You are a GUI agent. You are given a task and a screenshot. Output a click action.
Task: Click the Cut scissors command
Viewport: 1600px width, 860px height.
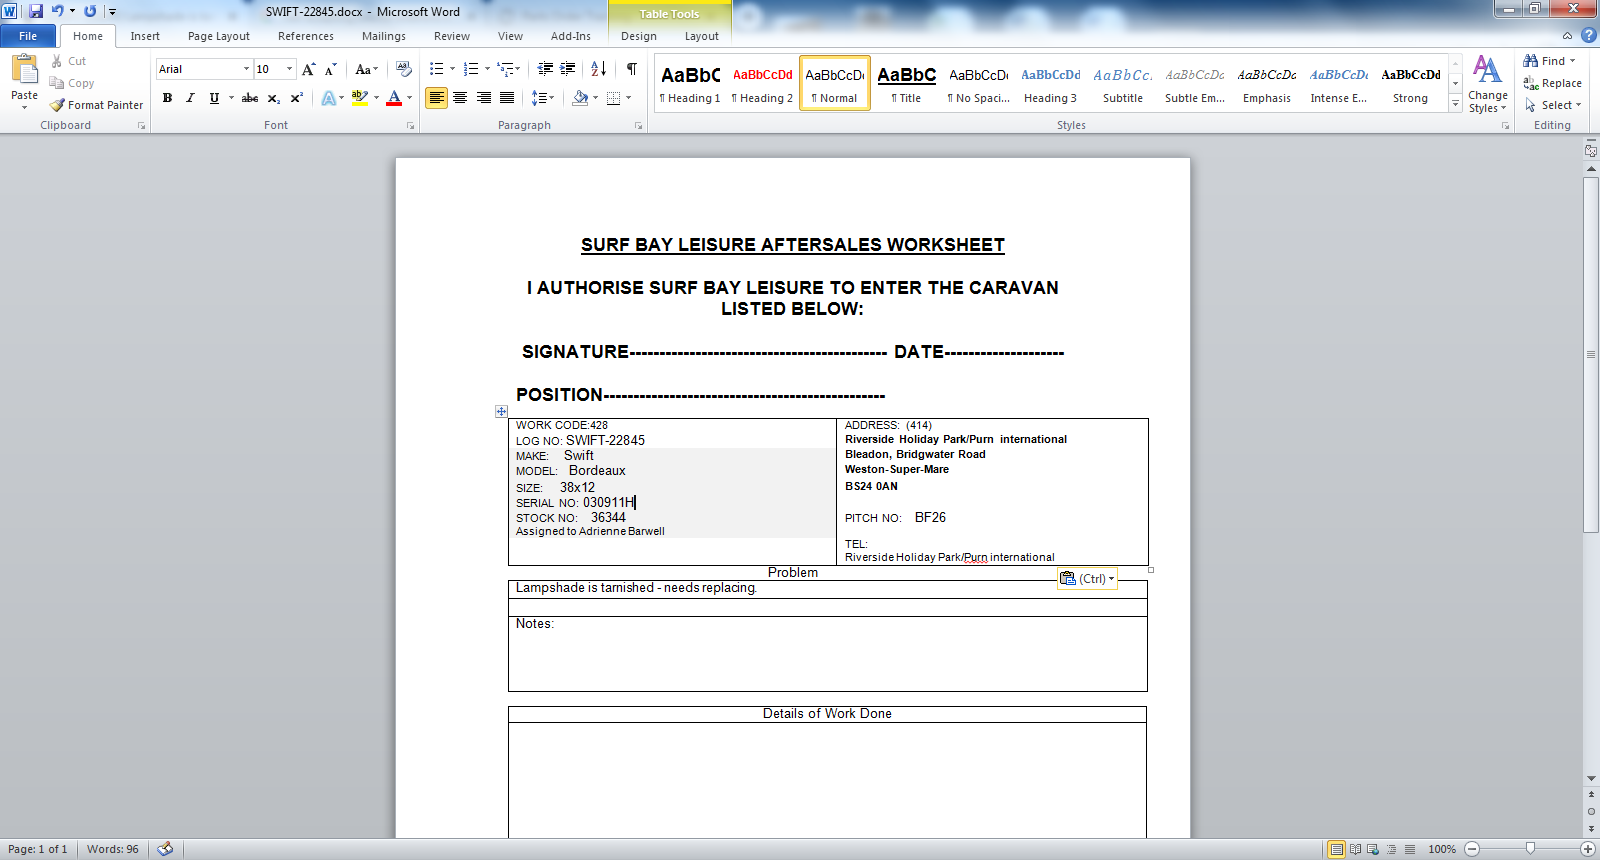(68, 61)
